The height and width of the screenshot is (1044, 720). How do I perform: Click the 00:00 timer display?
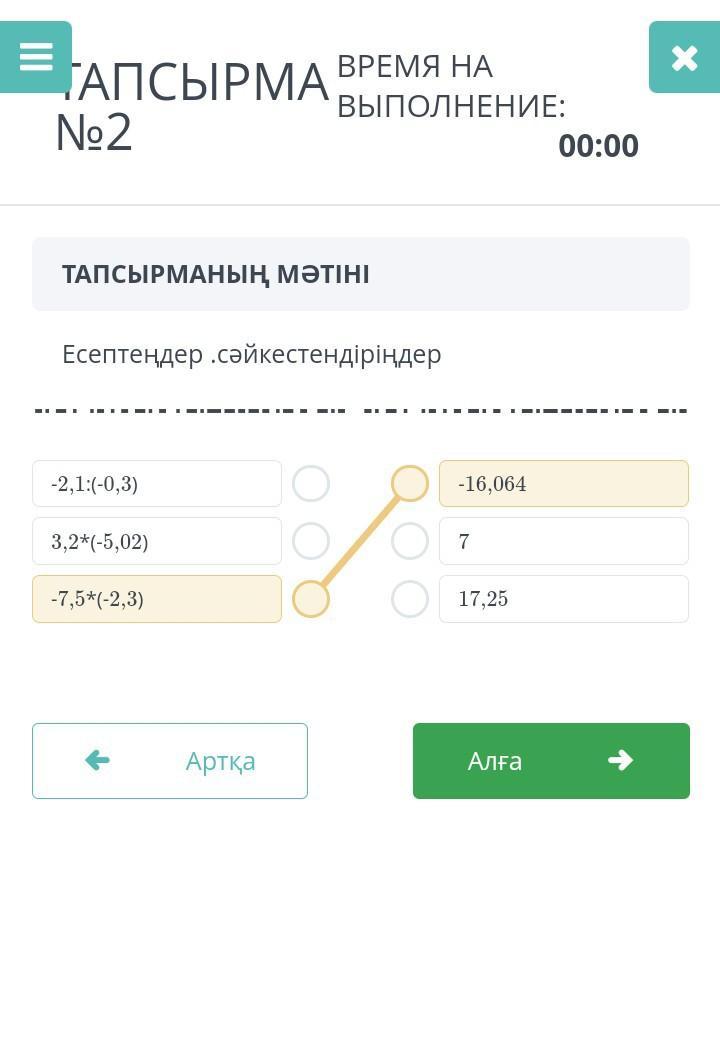[x=598, y=146]
